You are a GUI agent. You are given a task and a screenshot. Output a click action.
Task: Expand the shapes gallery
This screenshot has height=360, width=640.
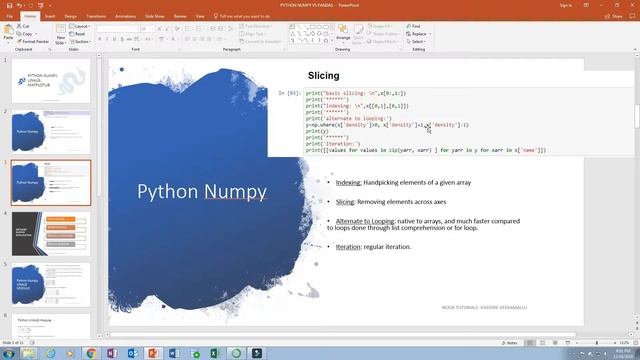click(x=332, y=41)
